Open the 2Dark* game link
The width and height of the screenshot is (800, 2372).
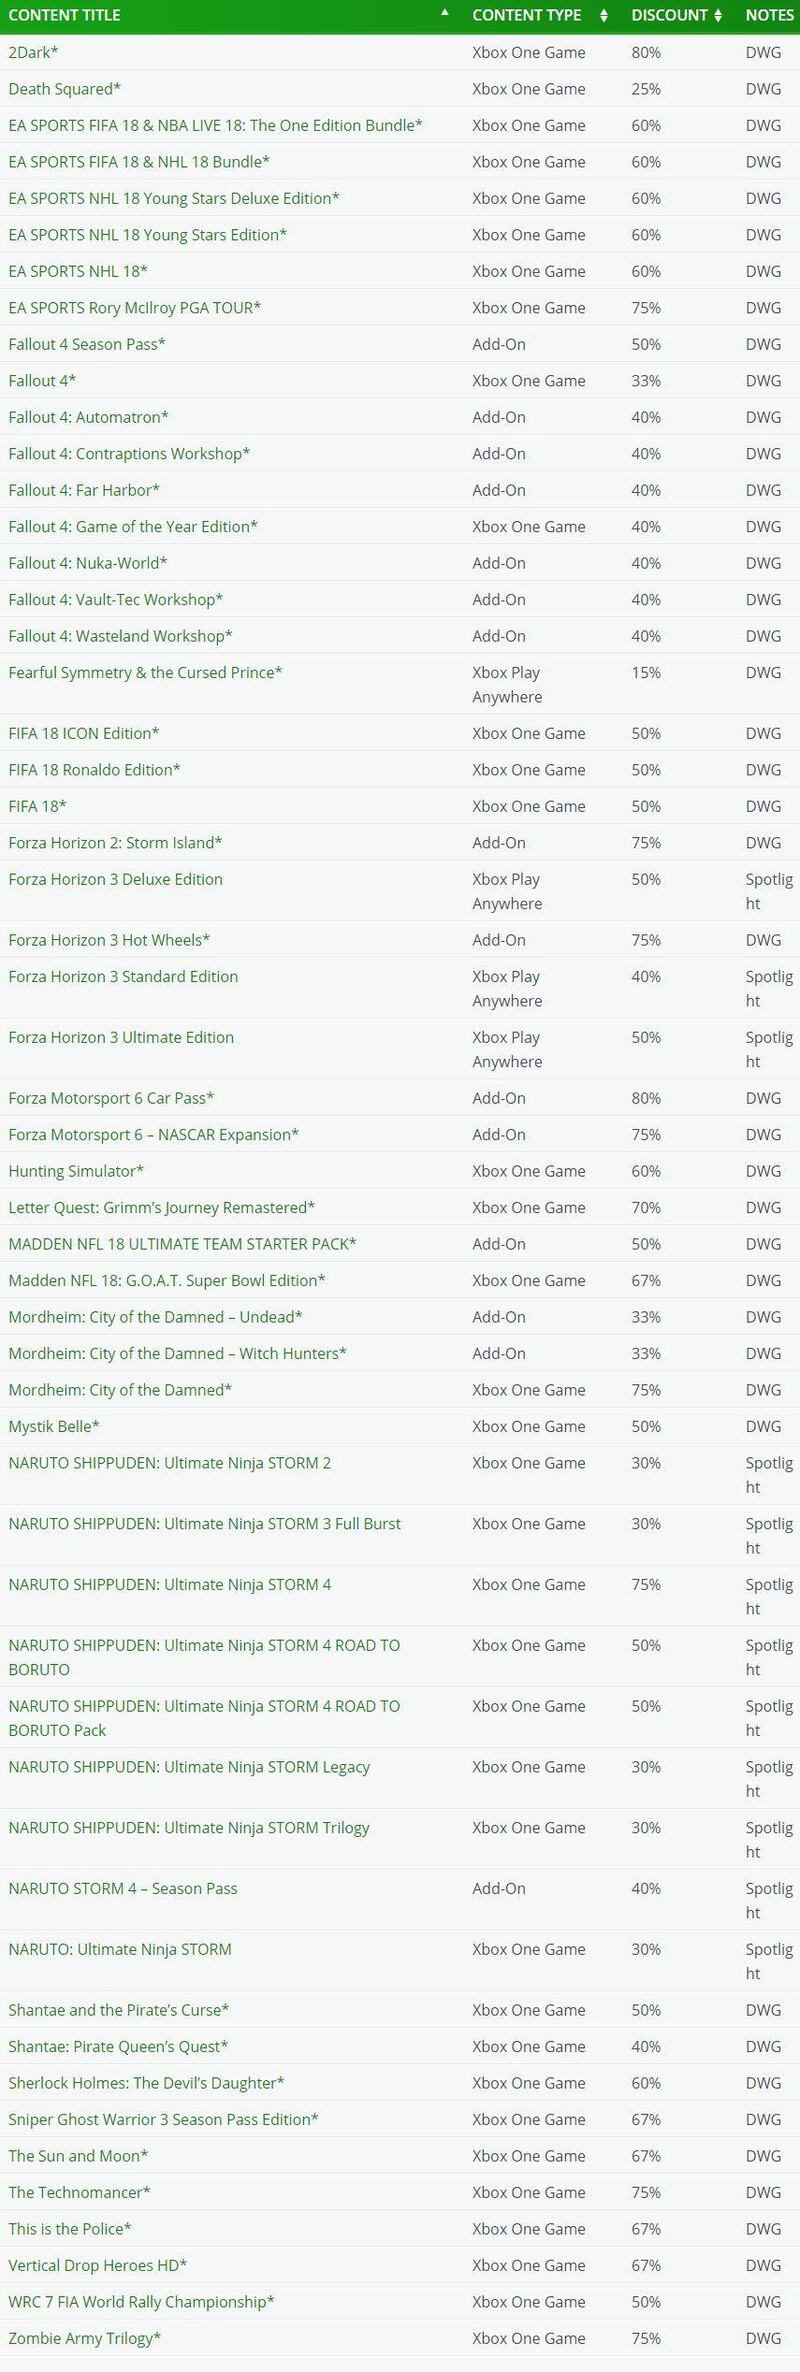[33, 52]
